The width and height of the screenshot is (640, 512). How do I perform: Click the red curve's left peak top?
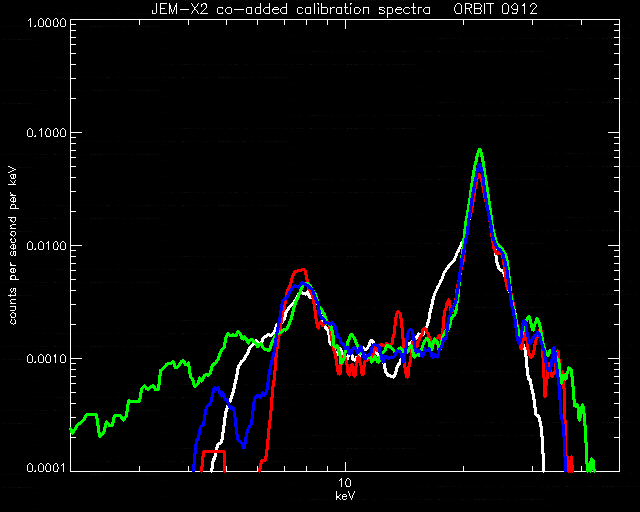point(301,270)
